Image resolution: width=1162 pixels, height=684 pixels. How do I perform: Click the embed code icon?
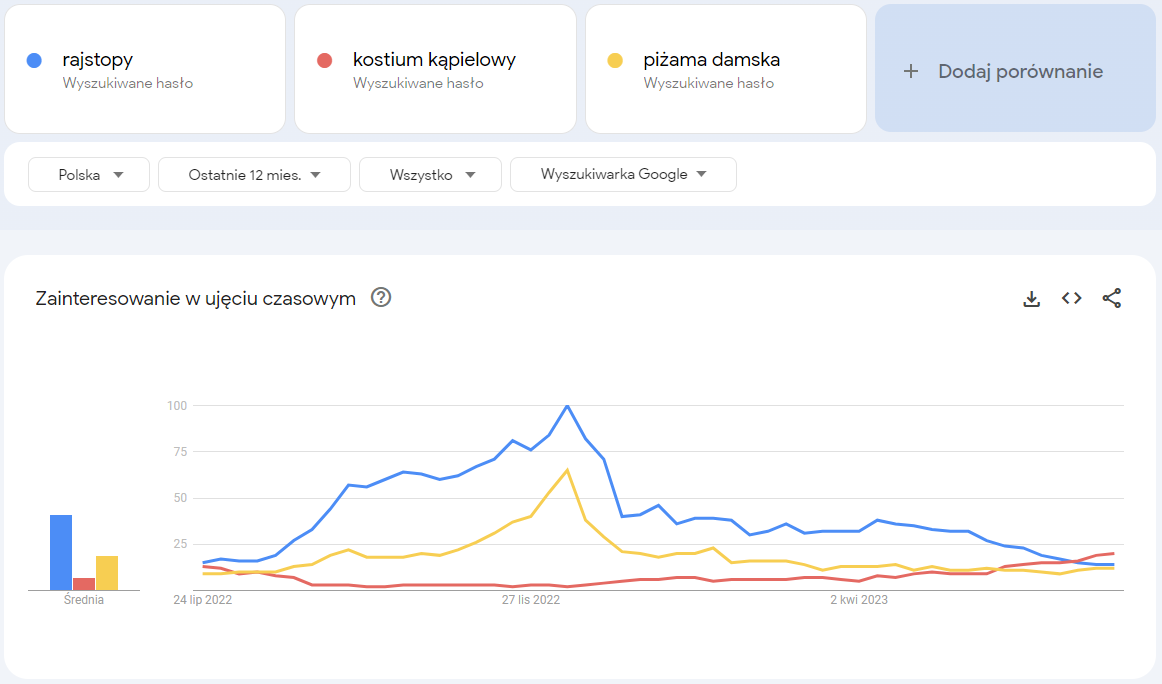[x=1072, y=298]
